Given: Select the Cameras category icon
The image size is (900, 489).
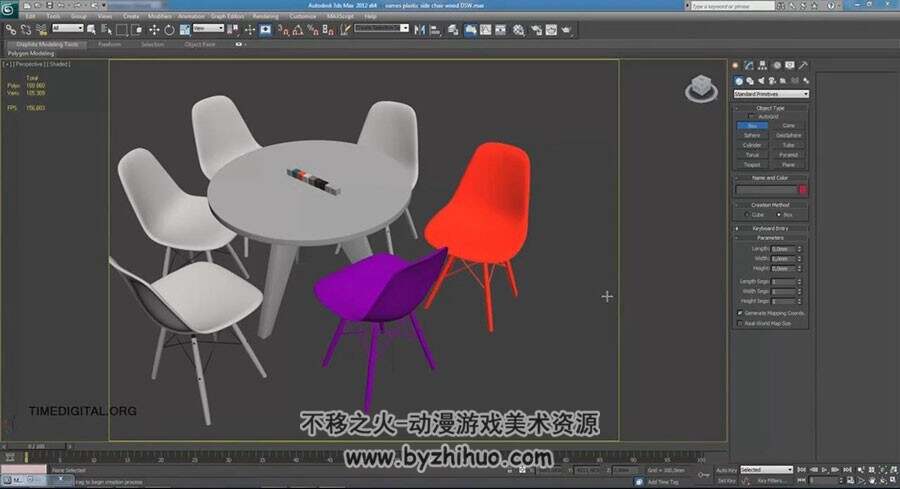Looking at the screenshot, I should tap(773, 81).
